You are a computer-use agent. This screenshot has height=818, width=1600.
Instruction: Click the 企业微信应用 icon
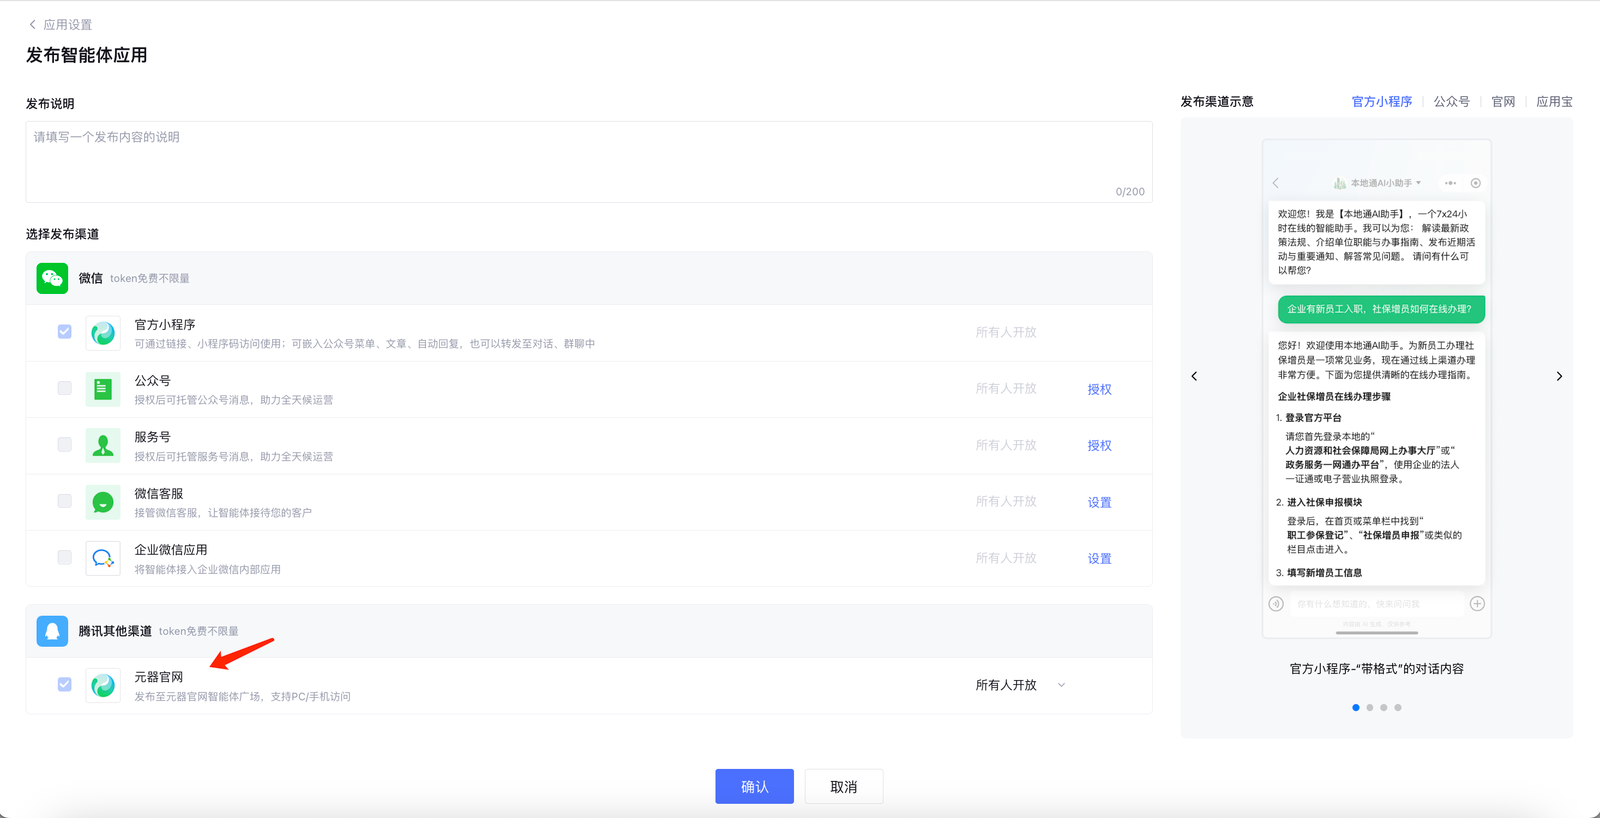click(103, 558)
